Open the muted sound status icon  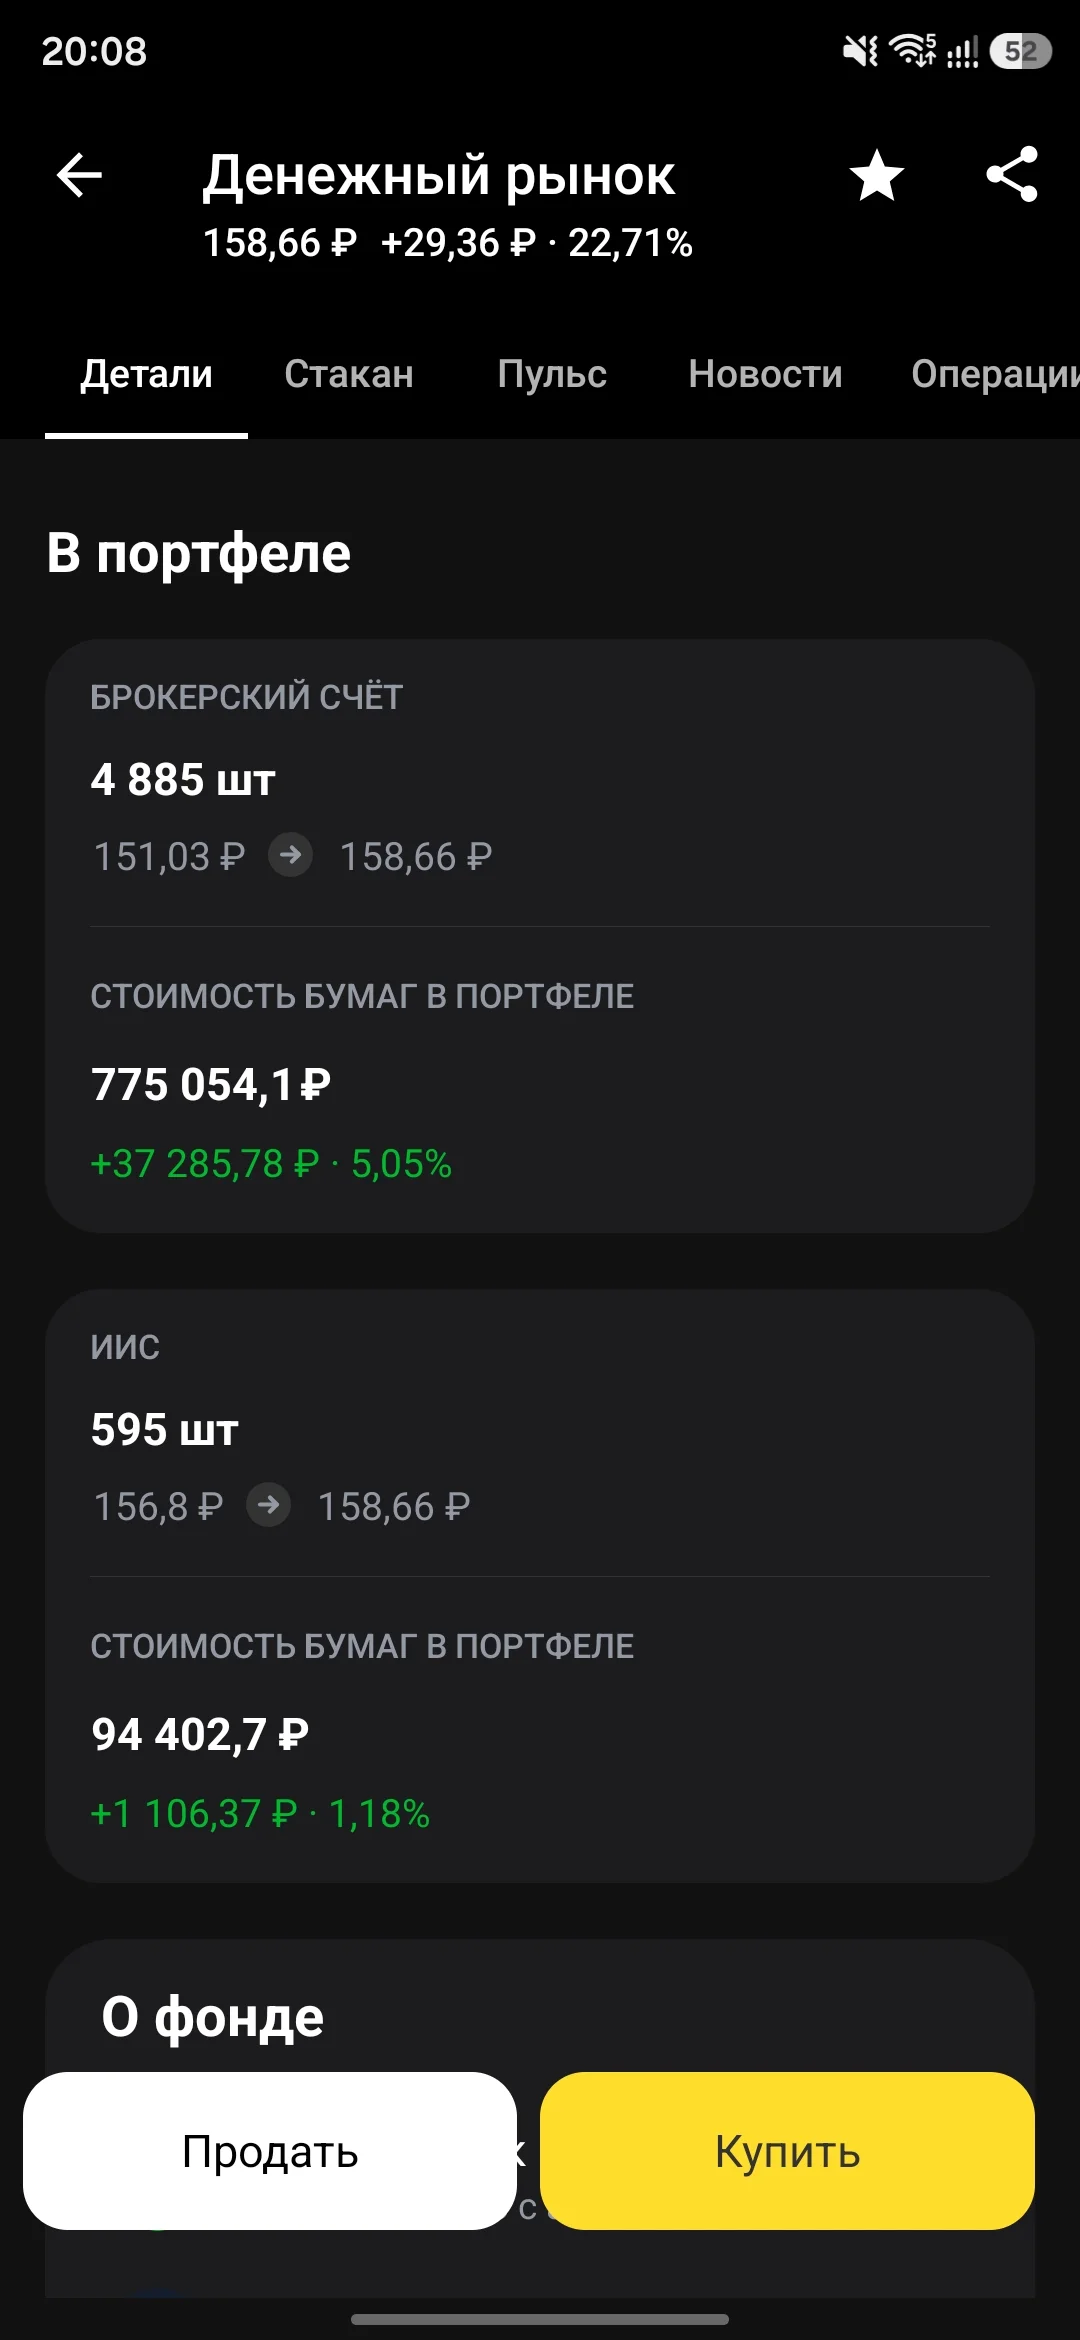(x=860, y=50)
